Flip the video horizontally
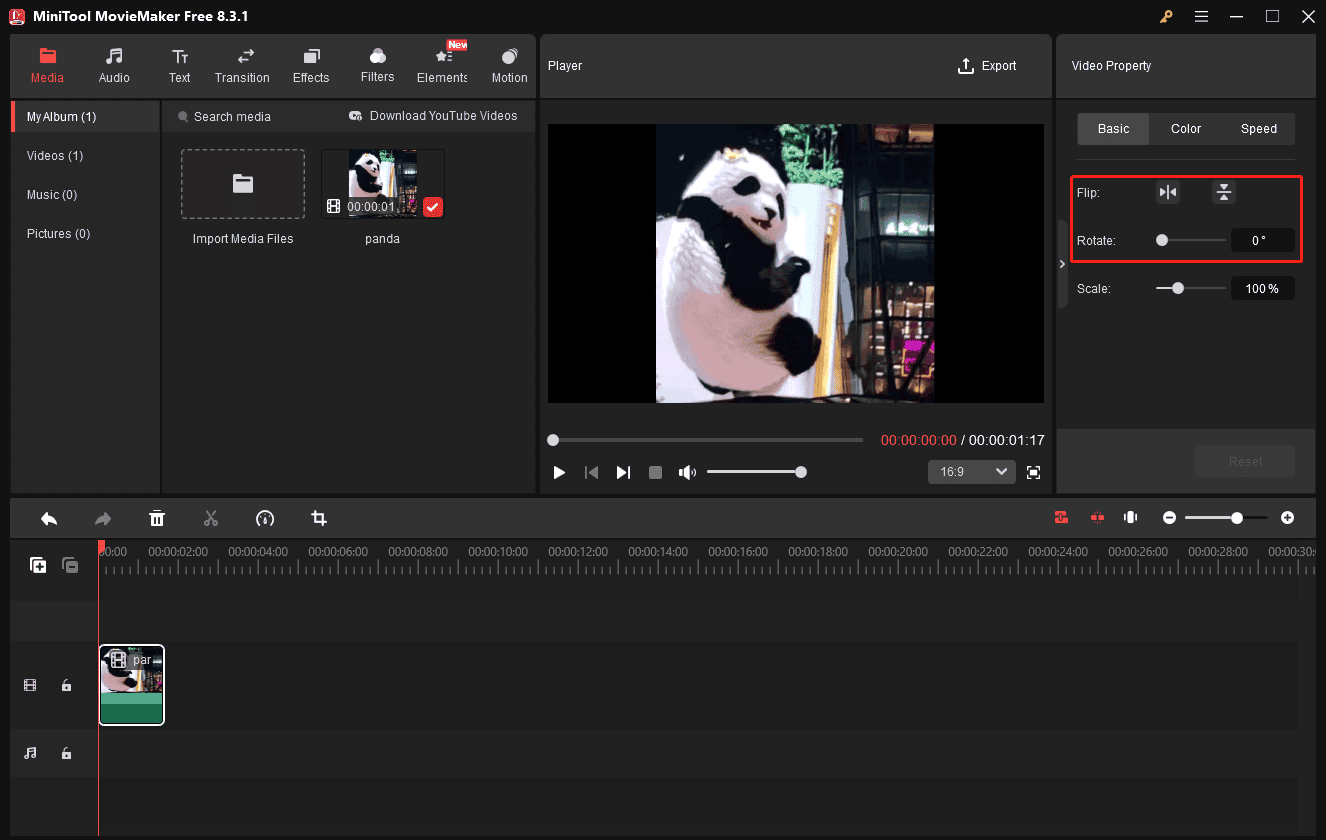 pyautogui.click(x=1167, y=191)
